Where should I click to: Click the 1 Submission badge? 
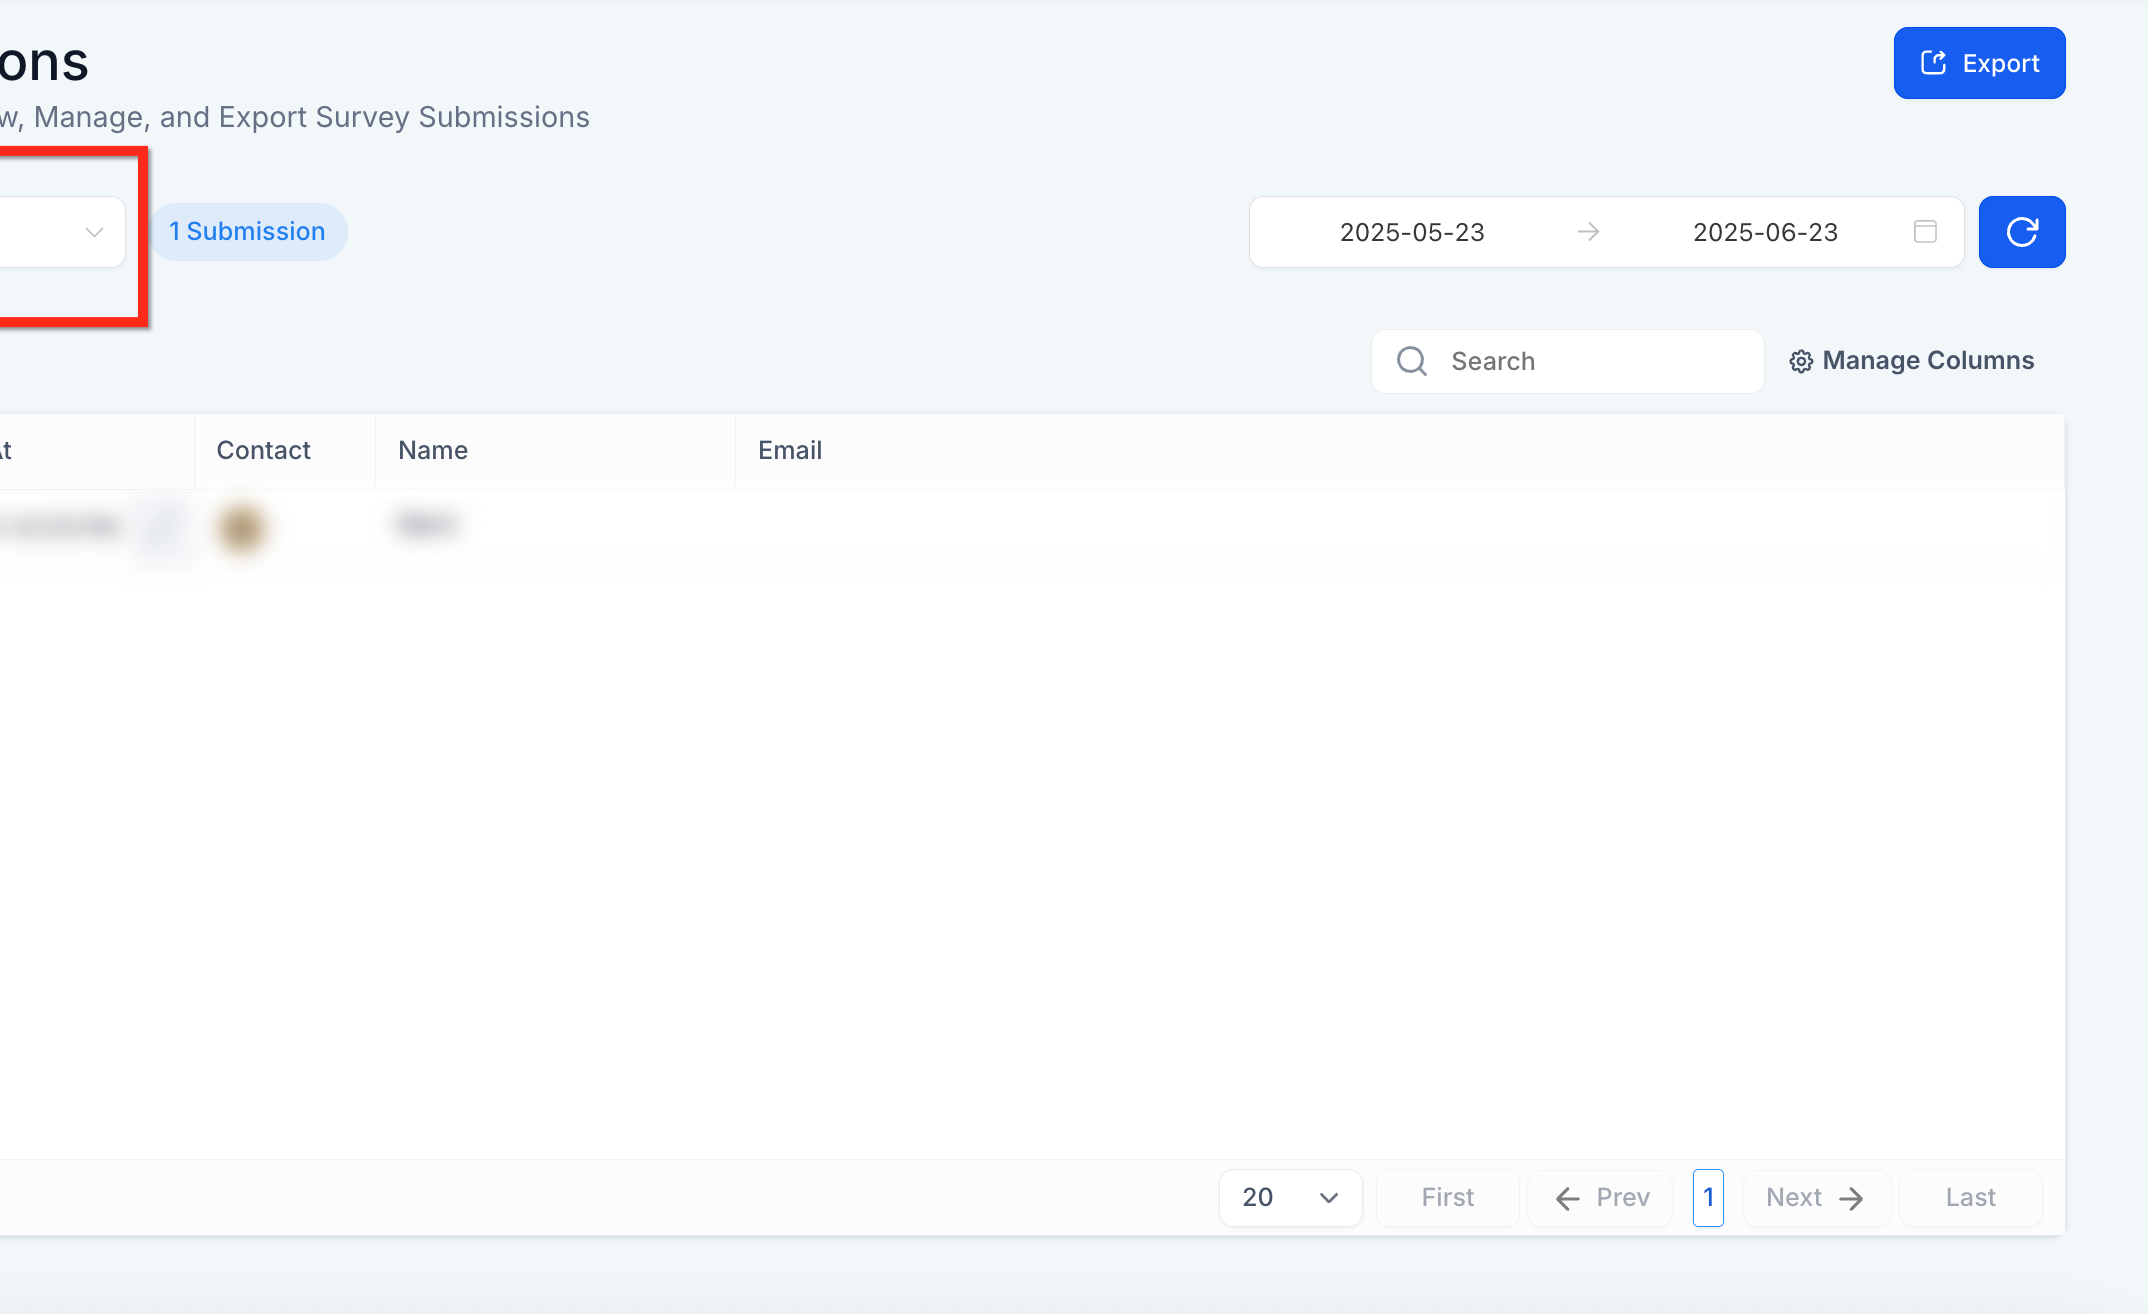(x=248, y=232)
